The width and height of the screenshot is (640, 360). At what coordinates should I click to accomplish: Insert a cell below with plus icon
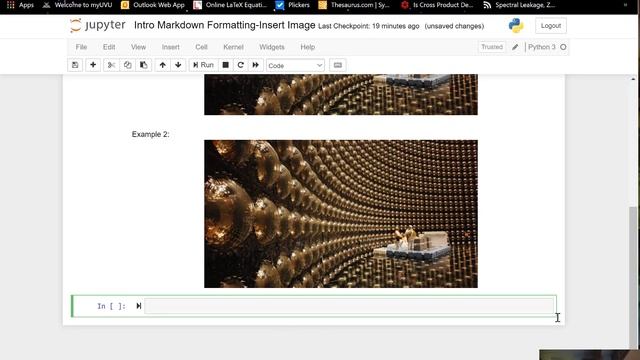coord(93,65)
